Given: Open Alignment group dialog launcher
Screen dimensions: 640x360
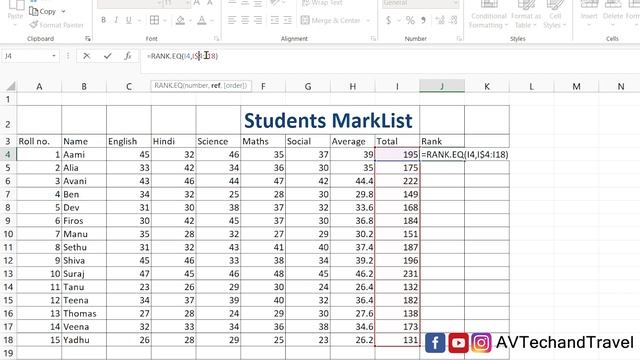Looking at the screenshot, I should (373, 39).
